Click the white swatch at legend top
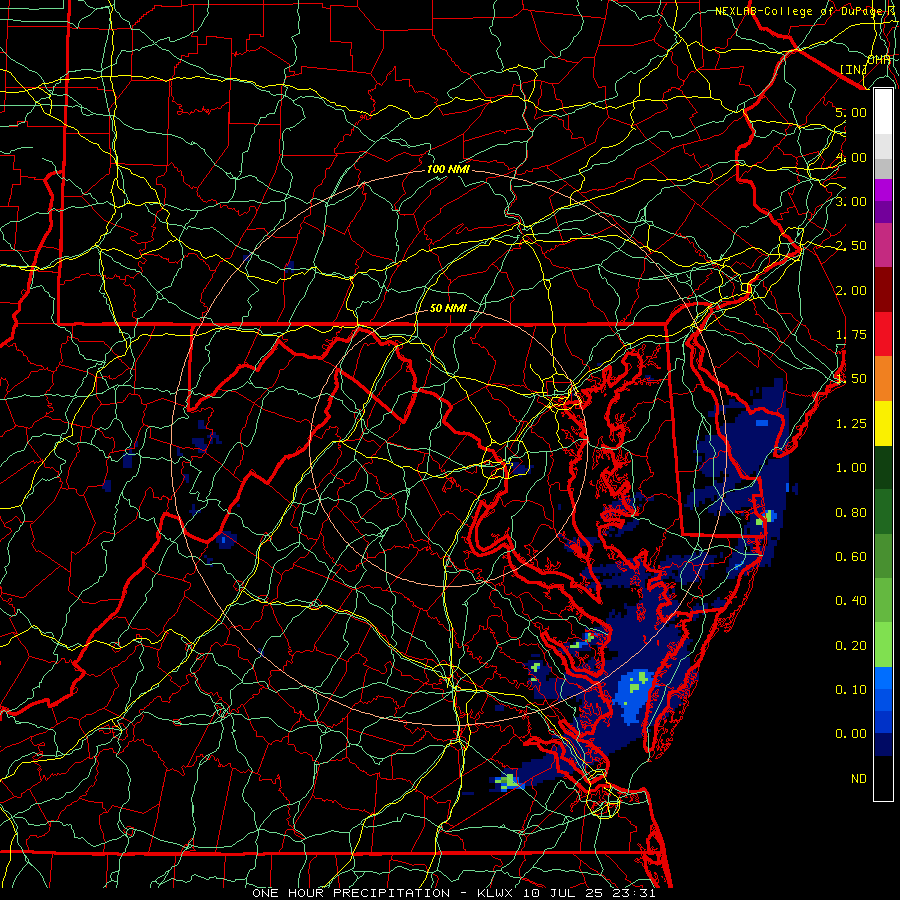This screenshot has height=900, width=900. pyautogui.click(x=883, y=112)
